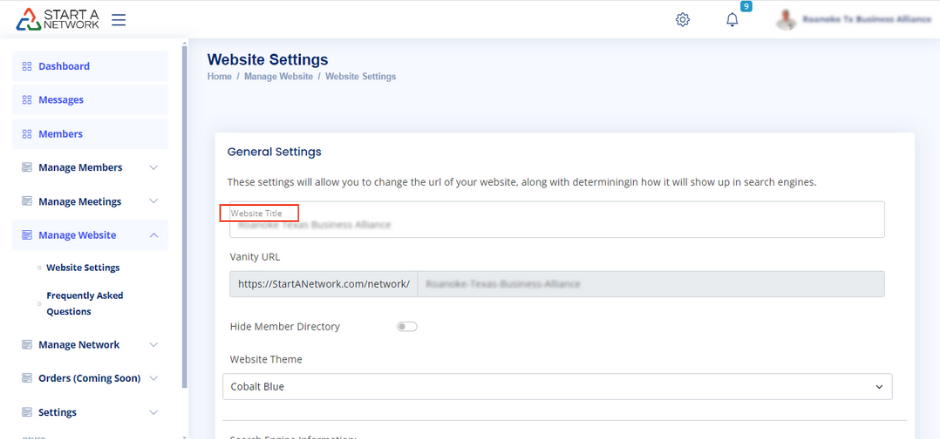Click the Home breadcrumb link
940x439 pixels.
click(219, 77)
